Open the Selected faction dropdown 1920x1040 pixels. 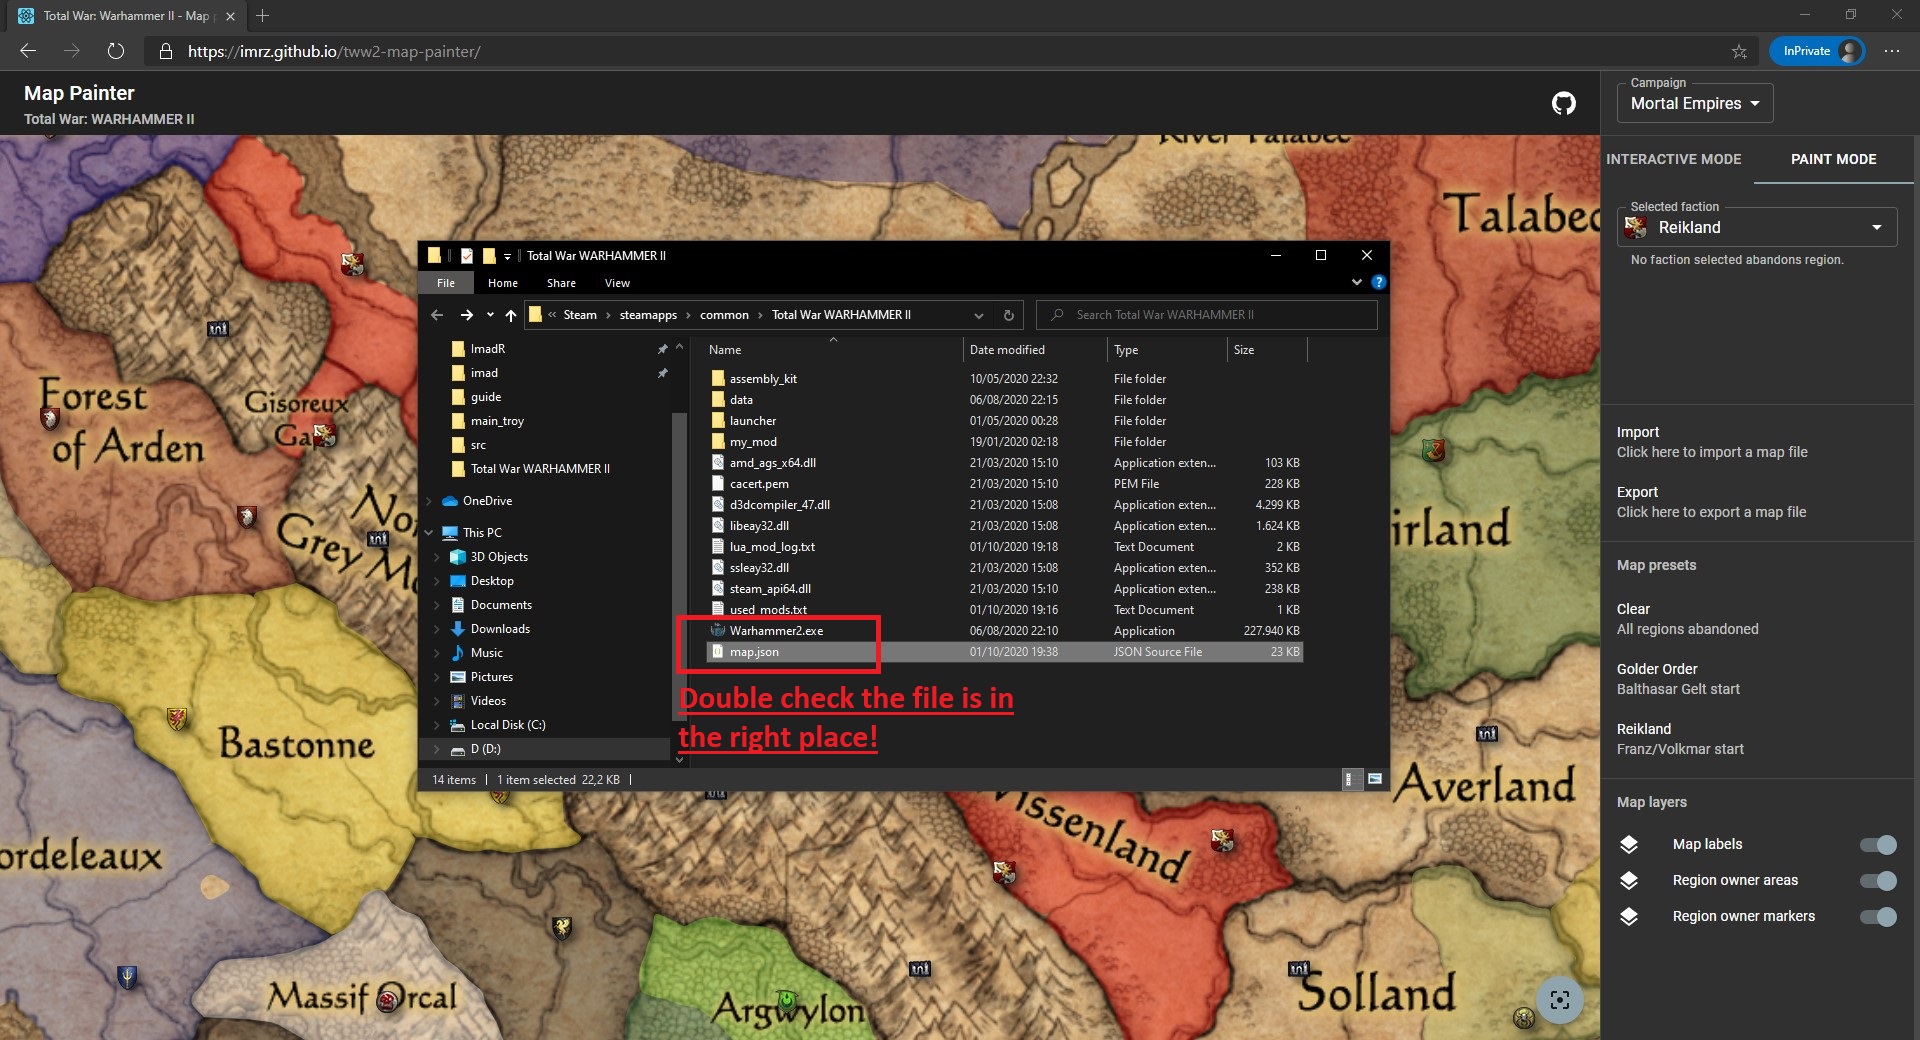pyautogui.click(x=1757, y=227)
